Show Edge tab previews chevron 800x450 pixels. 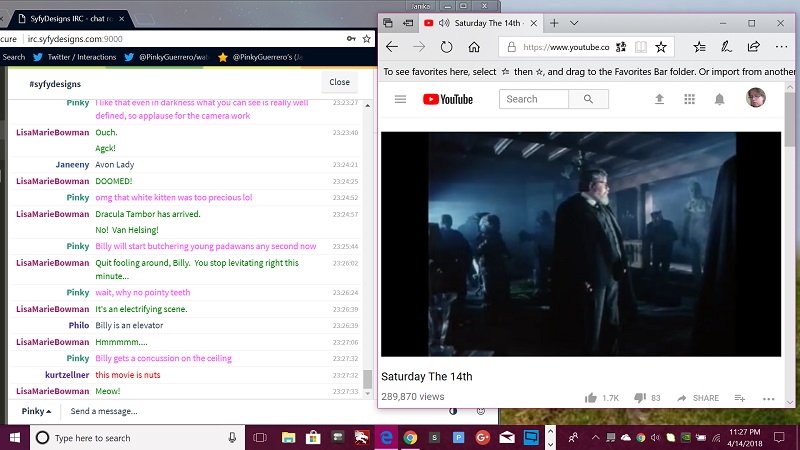(x=574, y=23)
